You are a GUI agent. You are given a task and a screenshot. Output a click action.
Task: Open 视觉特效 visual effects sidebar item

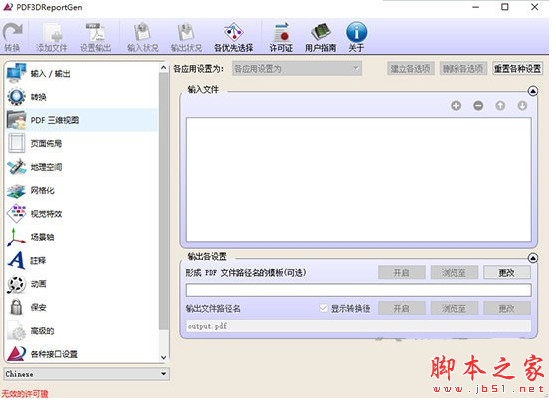82,214
